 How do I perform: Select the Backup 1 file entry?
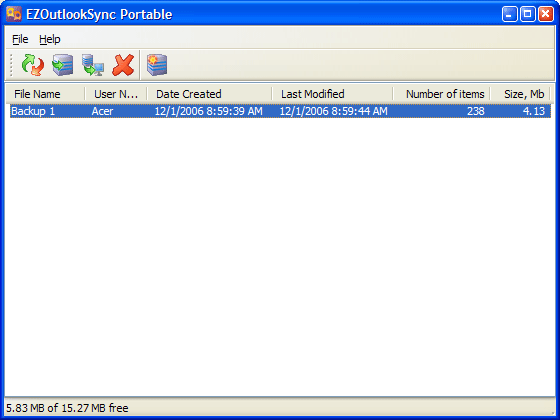(33, 111)
